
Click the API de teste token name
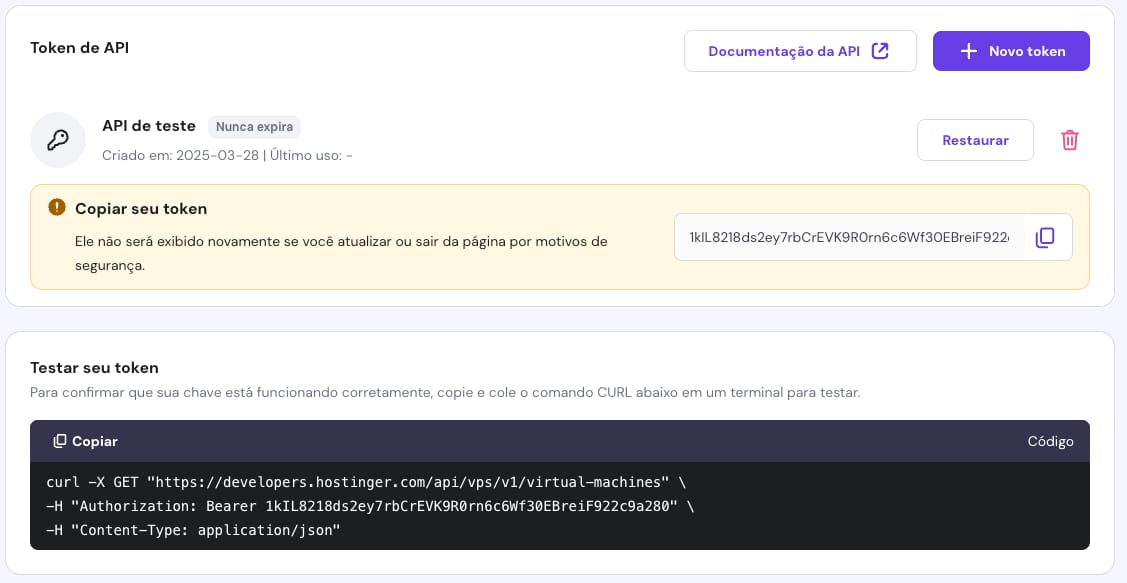(149, 126)
